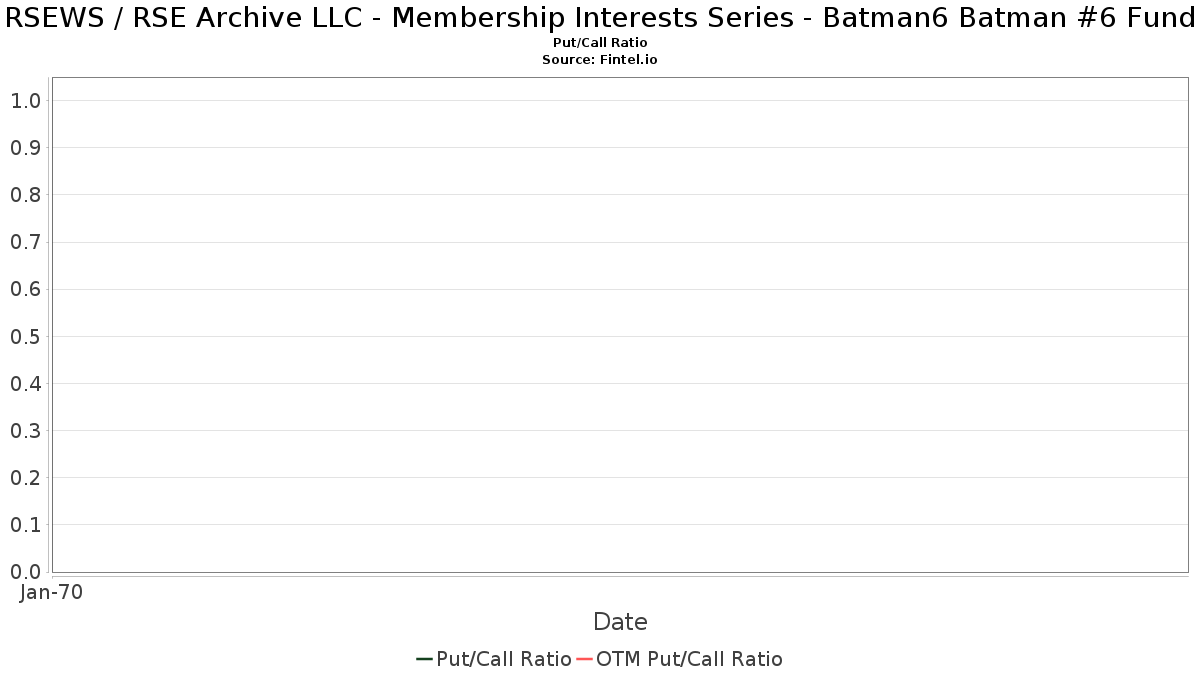Select the 0.7 y-axis tick label
1200x675 pixels.
coord(25,242)
